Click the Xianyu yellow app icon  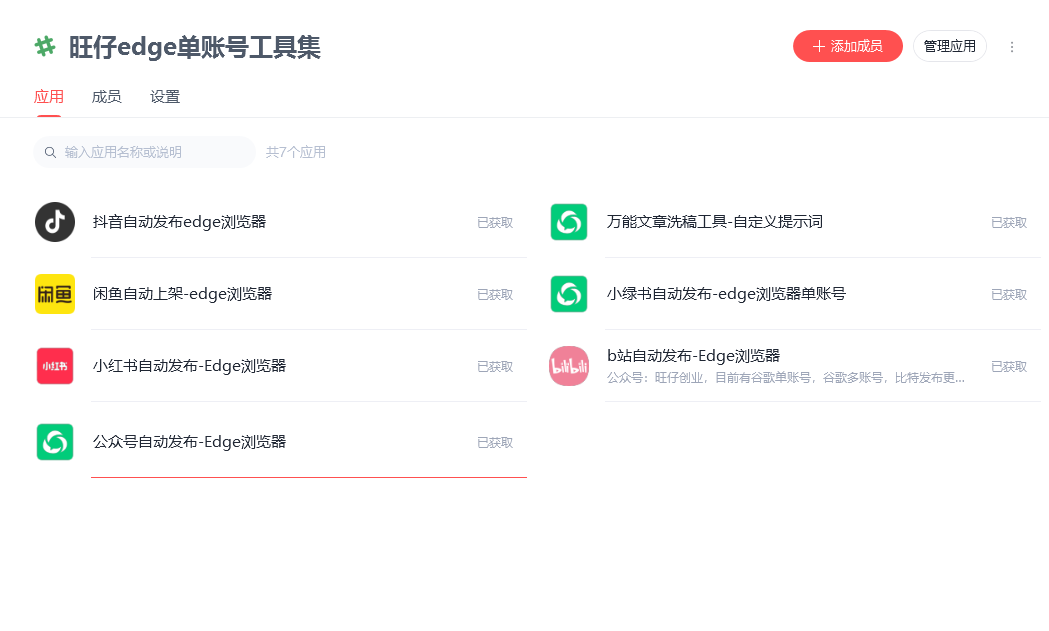pyautogui.click(x=55, y=294)
